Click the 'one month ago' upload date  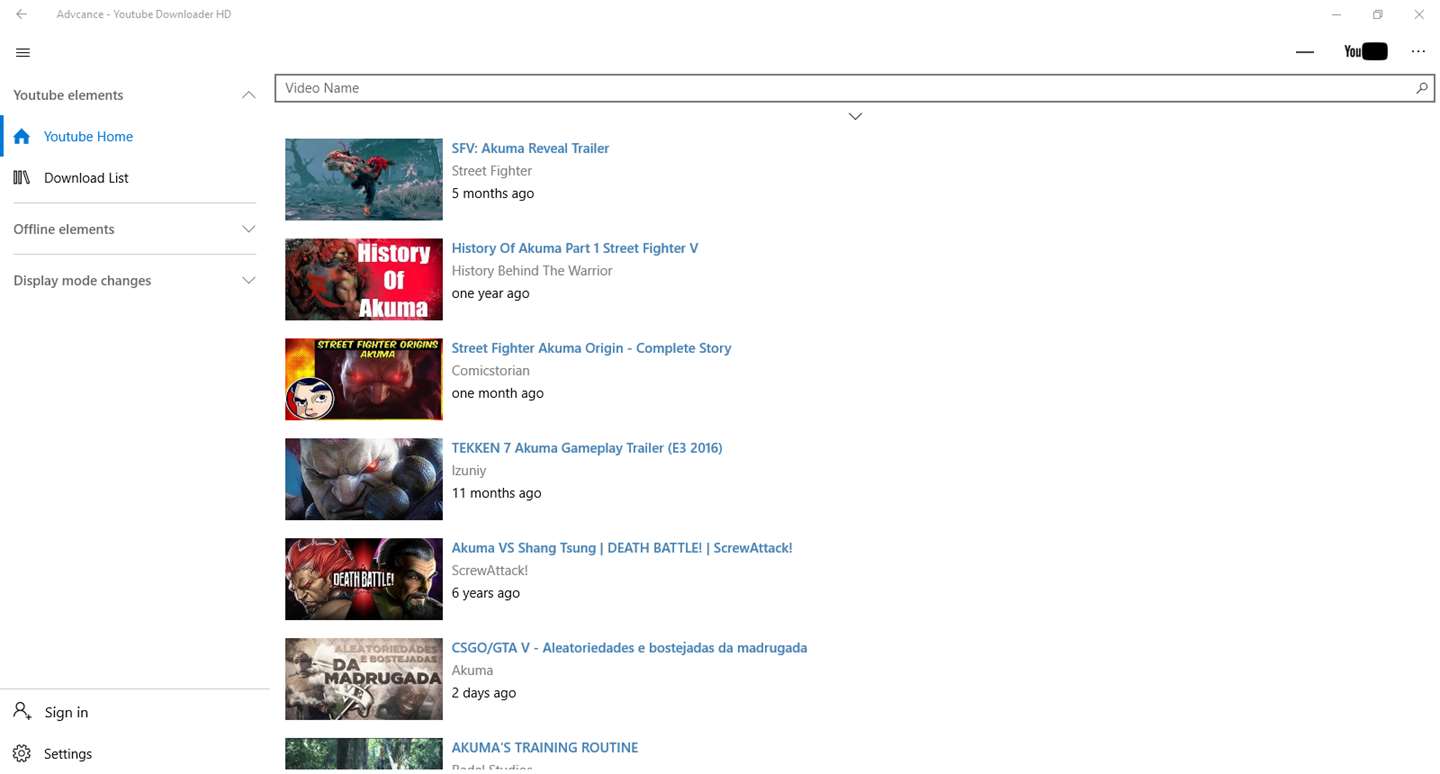(498, 394)
